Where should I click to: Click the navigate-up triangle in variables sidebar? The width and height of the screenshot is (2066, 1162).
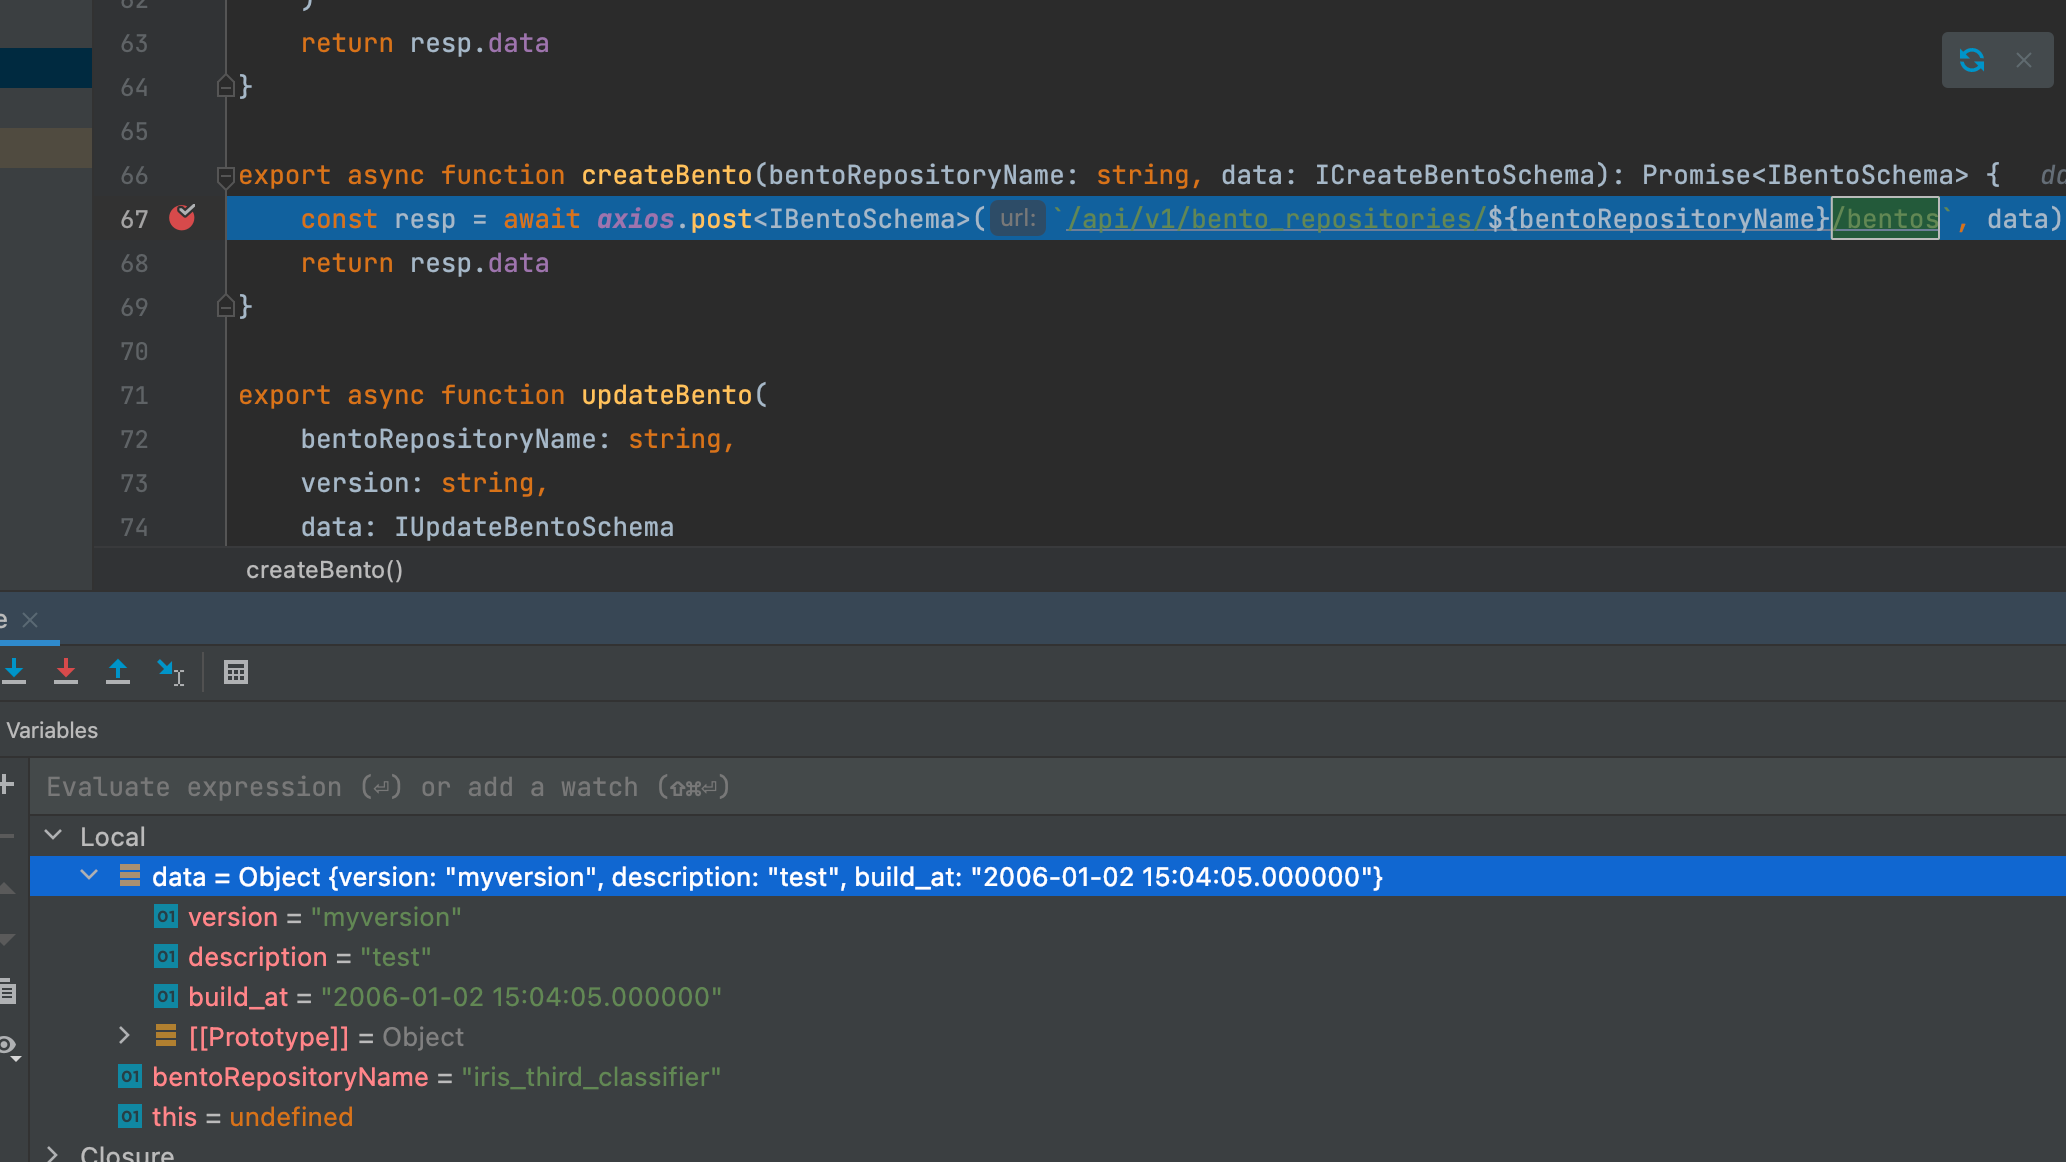click(x=5, y=886)
